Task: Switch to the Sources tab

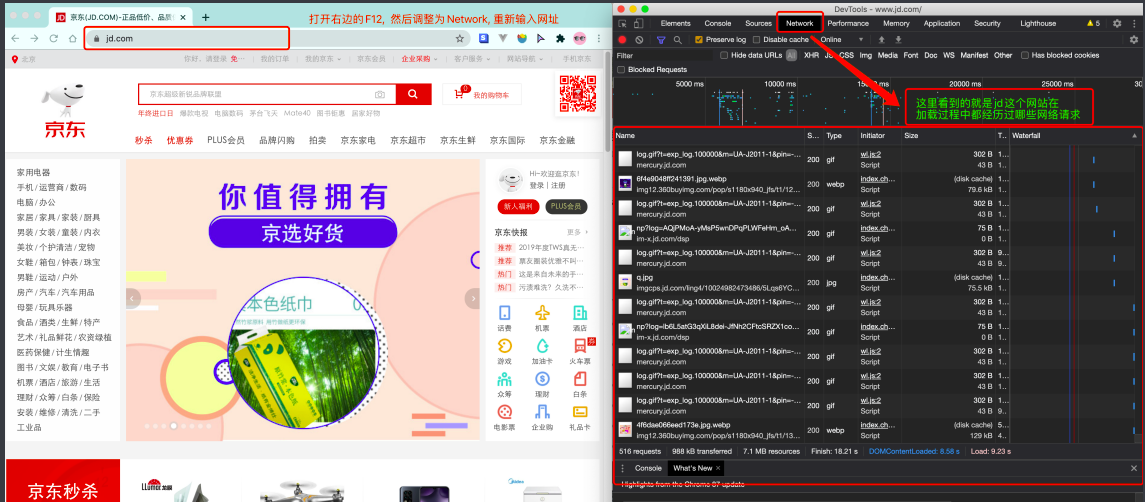Action: coord(759,23)
